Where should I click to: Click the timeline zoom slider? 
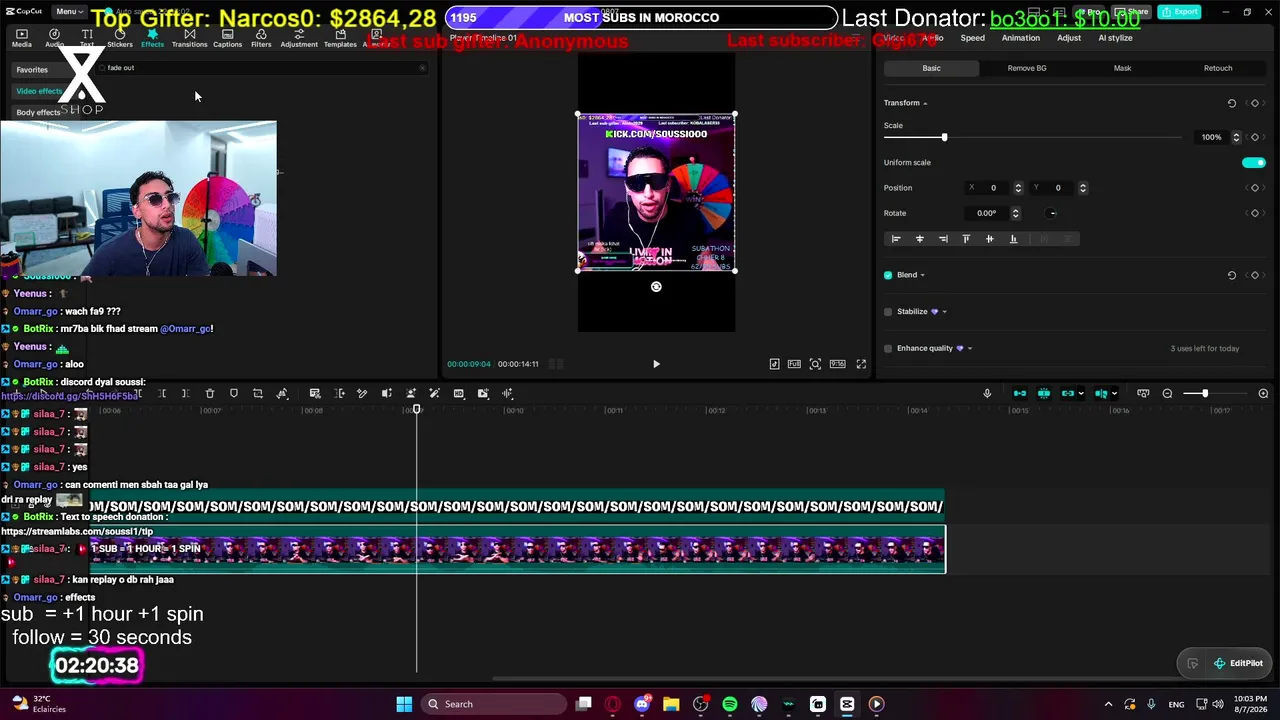[1204, 394]
